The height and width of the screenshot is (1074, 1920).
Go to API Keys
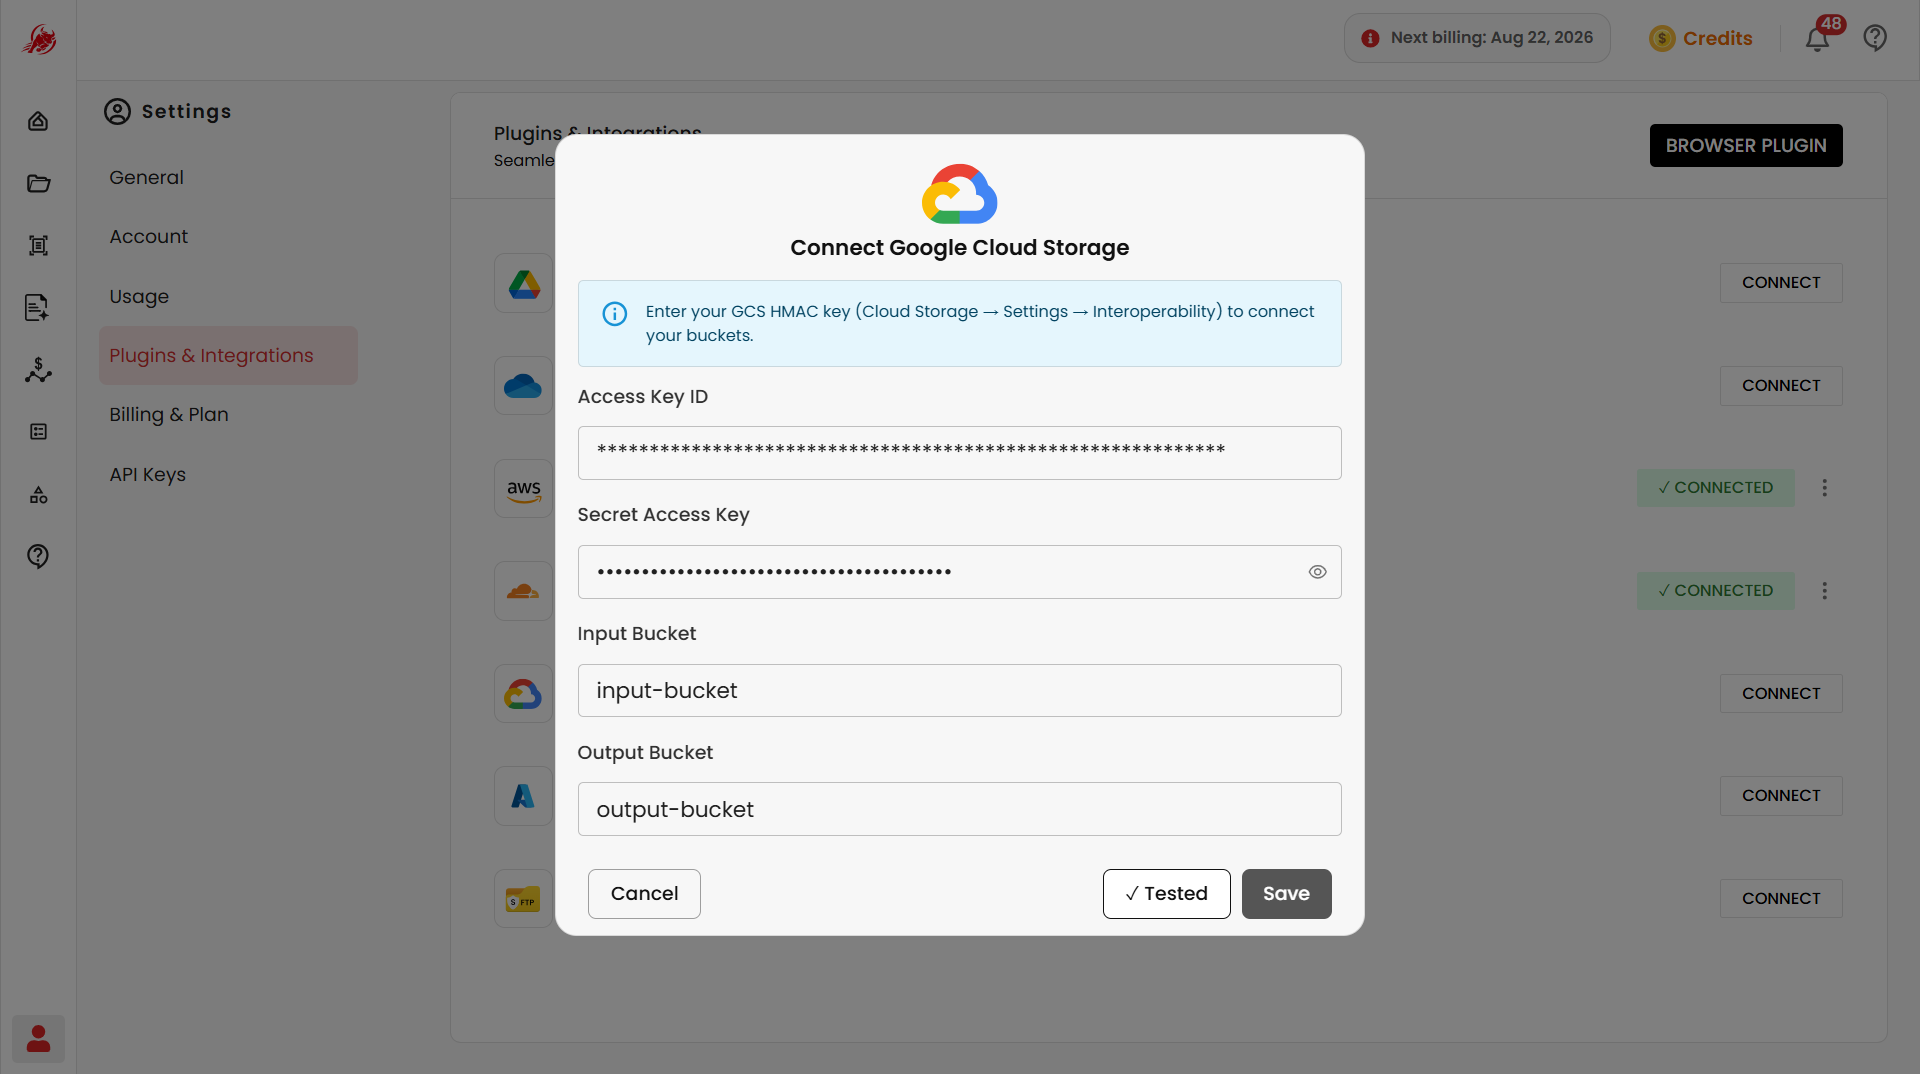[x=147, y=474]
